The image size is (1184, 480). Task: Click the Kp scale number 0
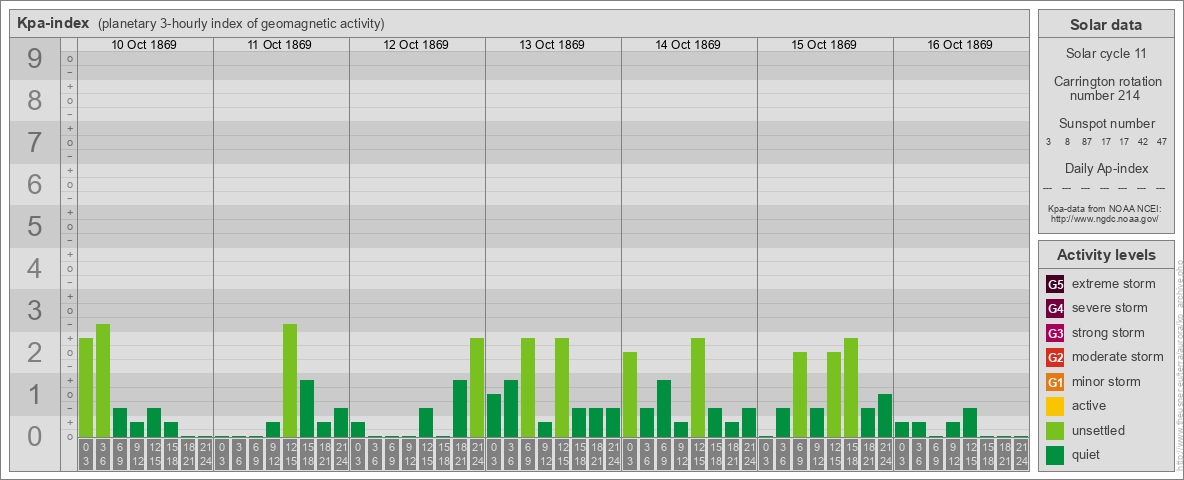(x=35, y=436)
